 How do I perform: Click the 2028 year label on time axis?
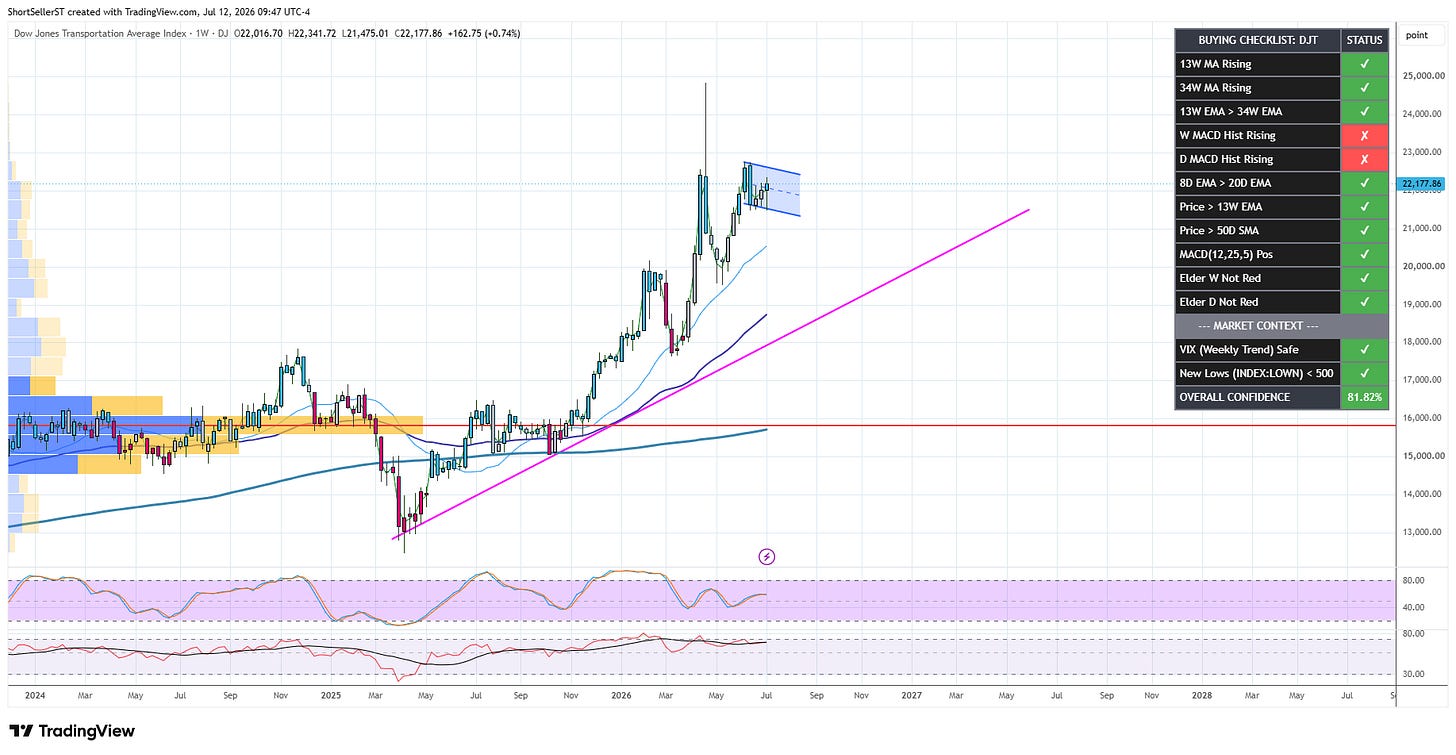[1202, 694]
